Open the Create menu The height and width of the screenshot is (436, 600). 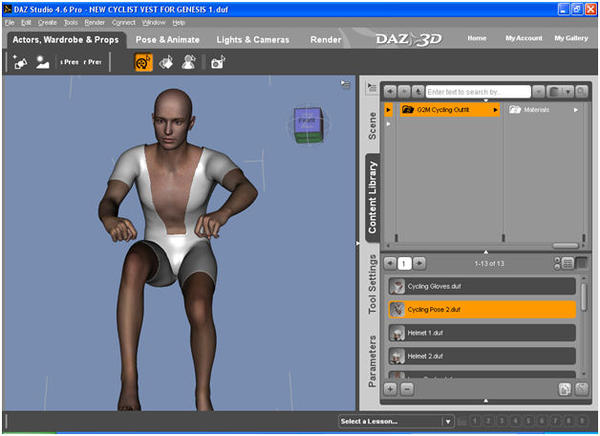click(x=47, y=23)
